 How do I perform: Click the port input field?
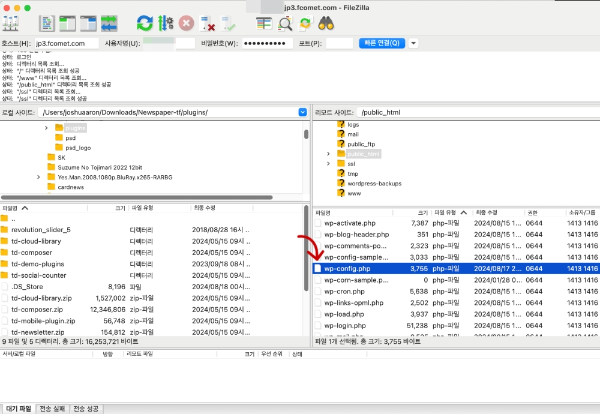point(339,44)
